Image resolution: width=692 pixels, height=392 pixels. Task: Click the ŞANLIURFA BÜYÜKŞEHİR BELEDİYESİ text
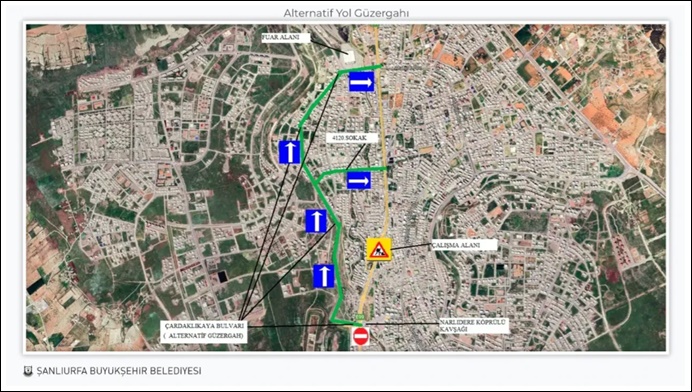pyautogui.click(x=119, y=371)
